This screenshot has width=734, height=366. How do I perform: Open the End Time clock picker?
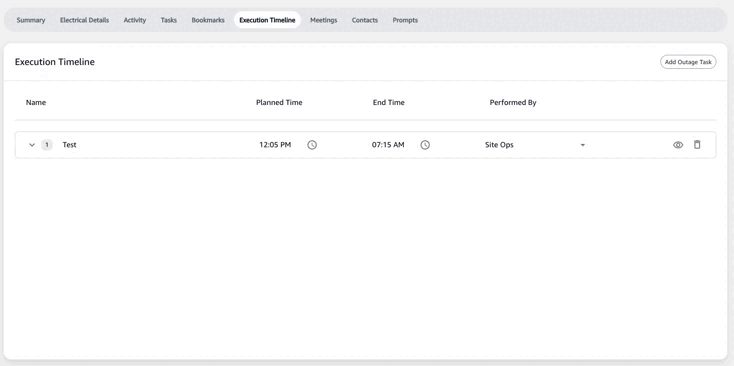tap(425, 145)
